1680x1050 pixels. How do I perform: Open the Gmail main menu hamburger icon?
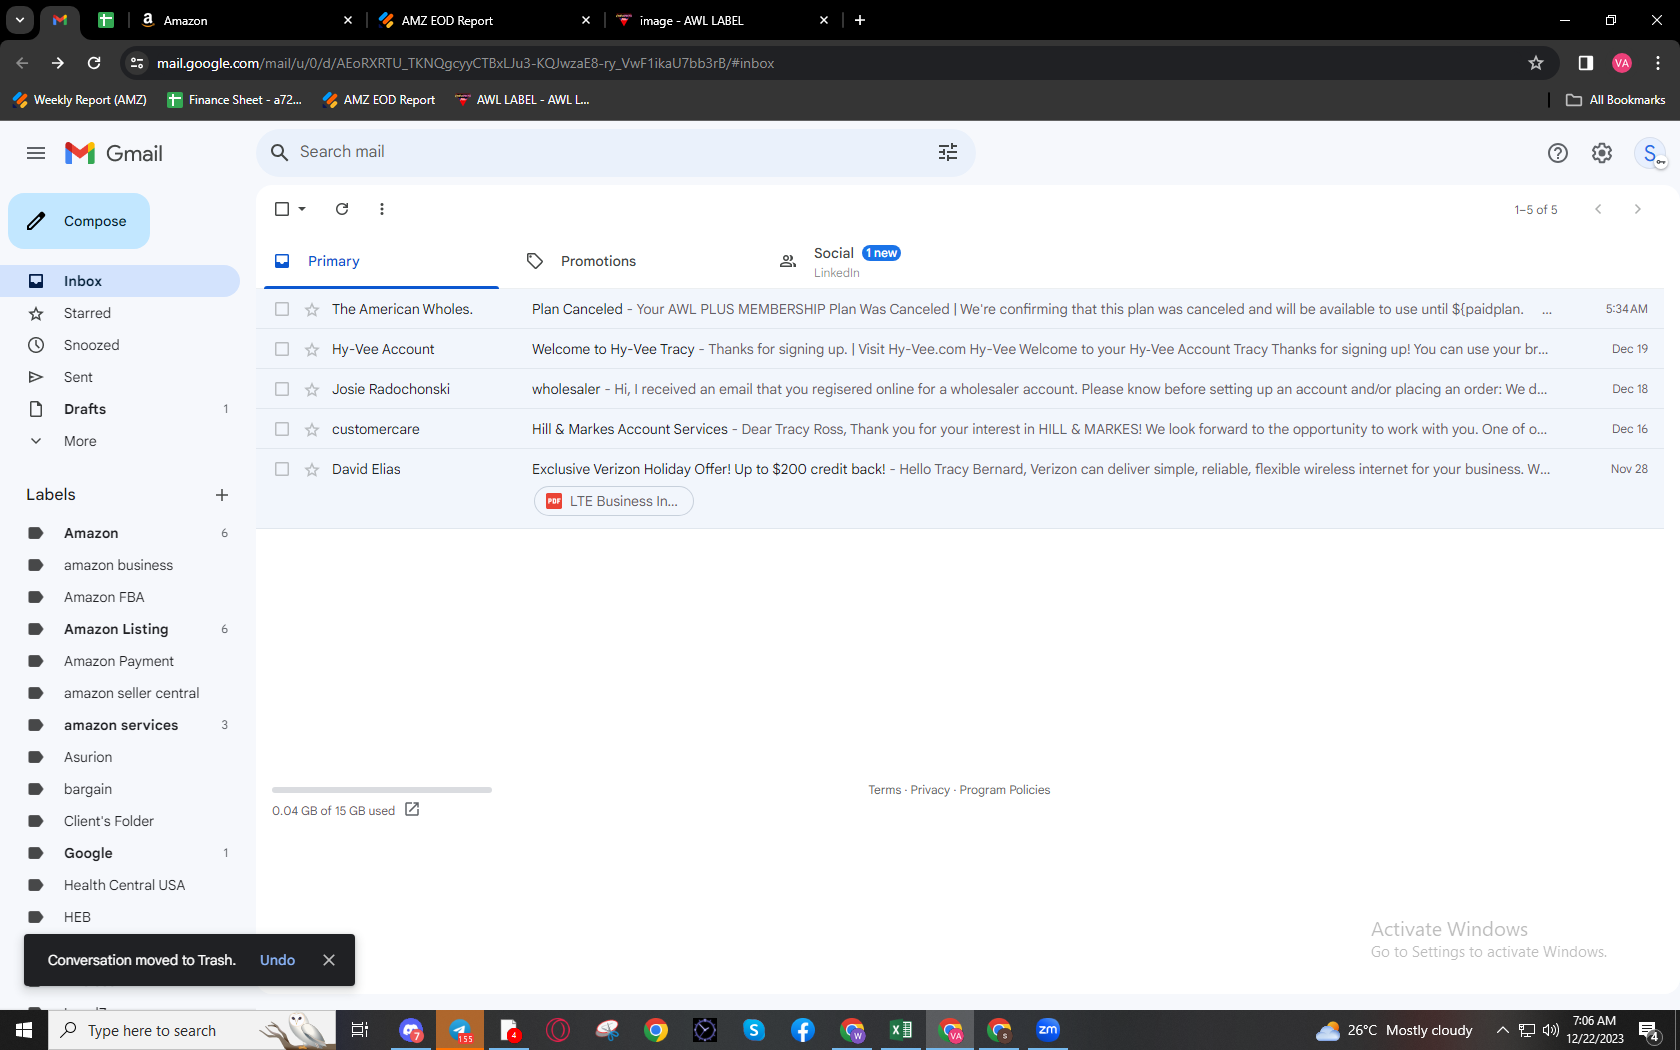click(x=36, y=153)
